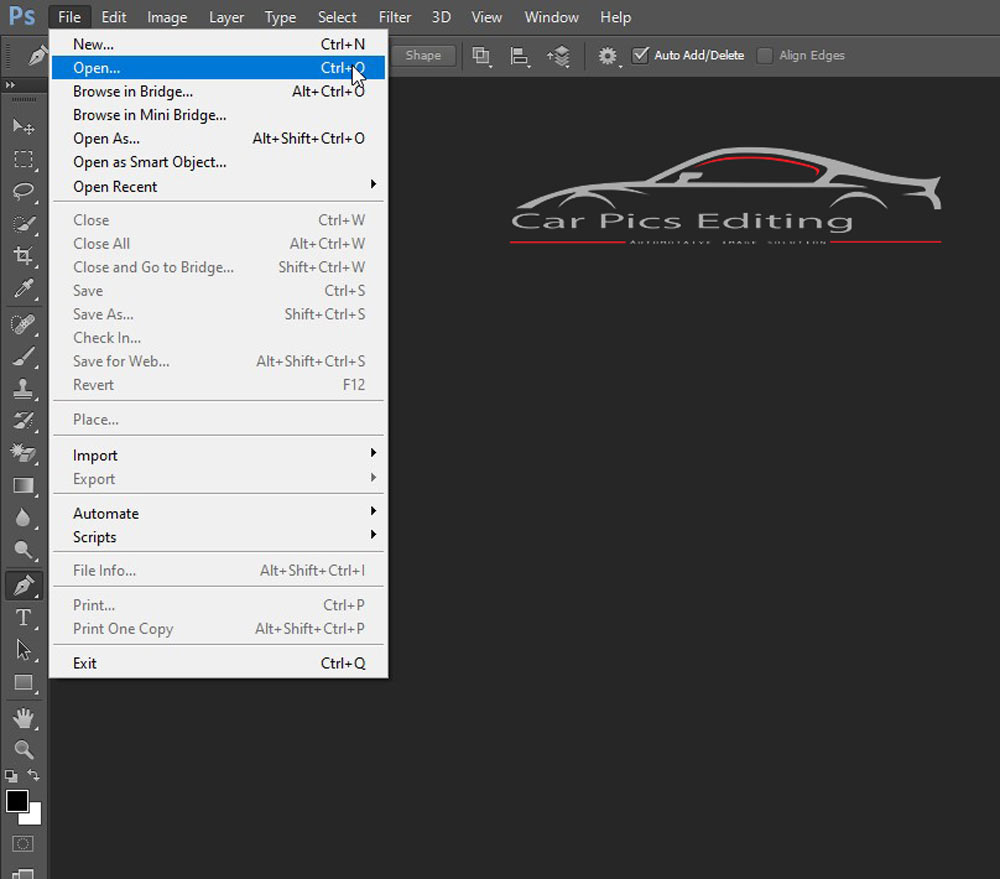Screen dimensions: 1000x879
Task: Select the Move tool
Action: [x=24, y=126]
